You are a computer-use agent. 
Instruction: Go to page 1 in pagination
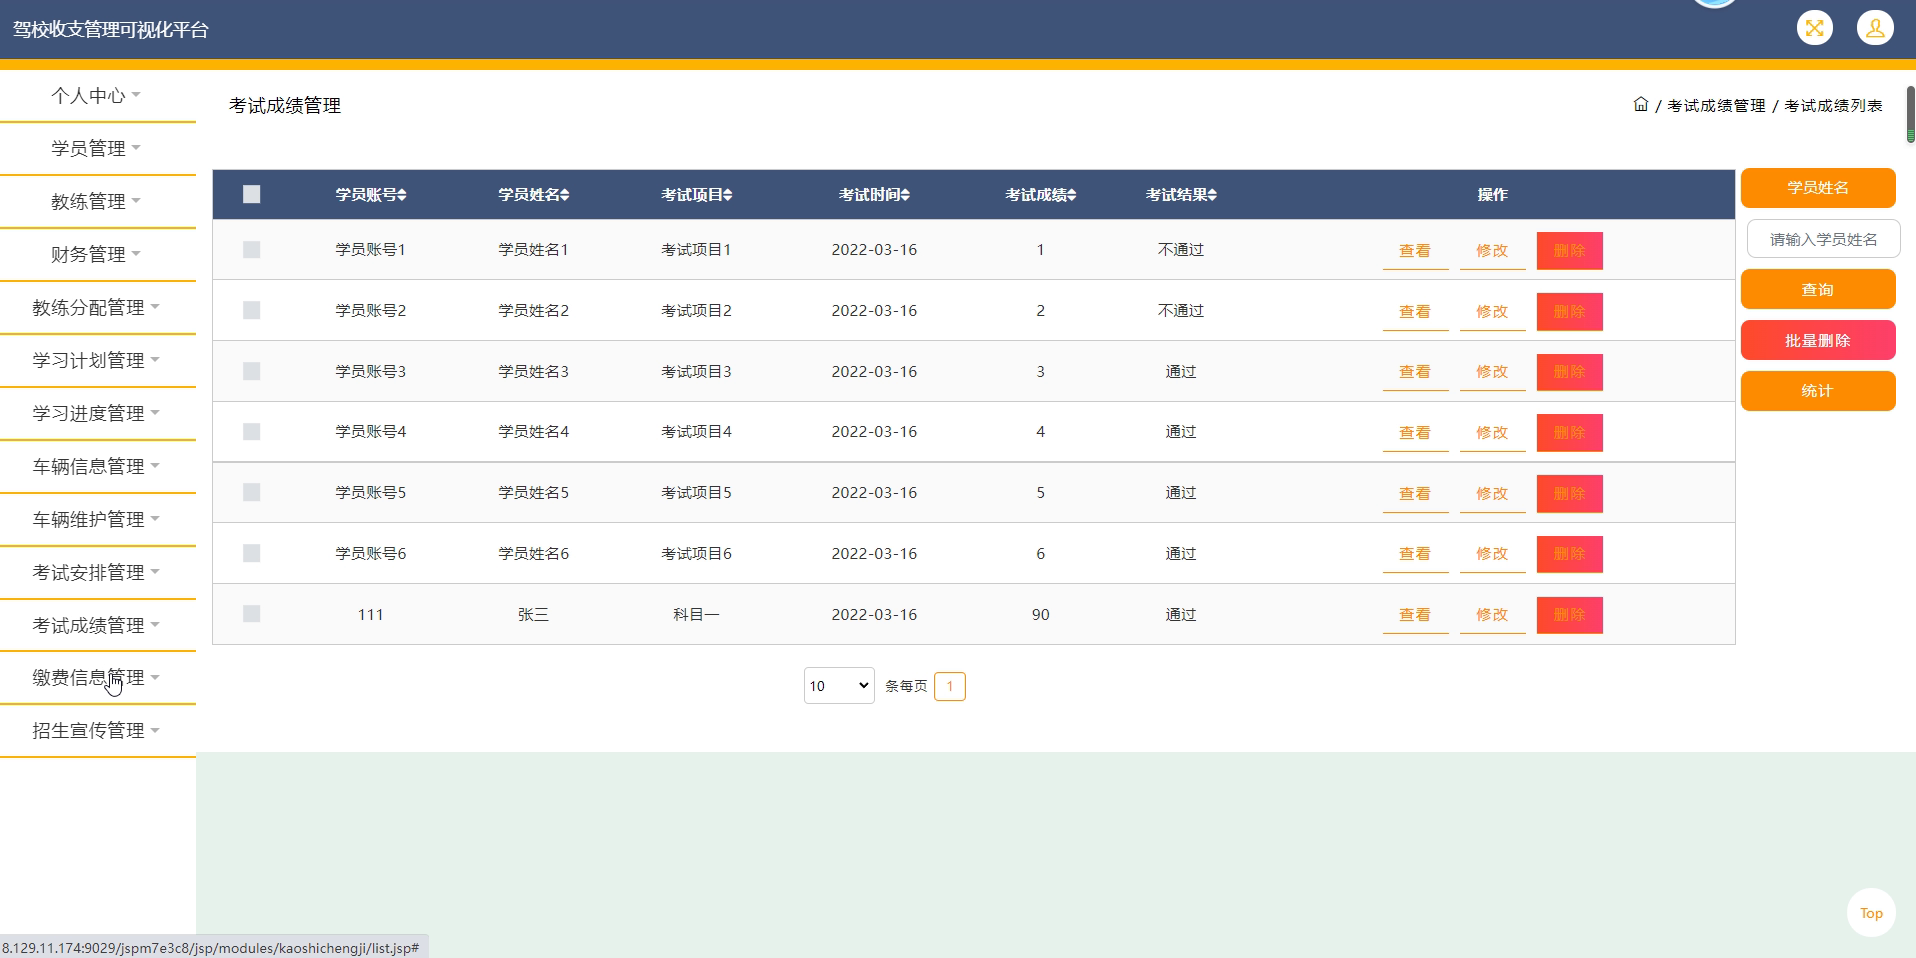click(950, 686)
